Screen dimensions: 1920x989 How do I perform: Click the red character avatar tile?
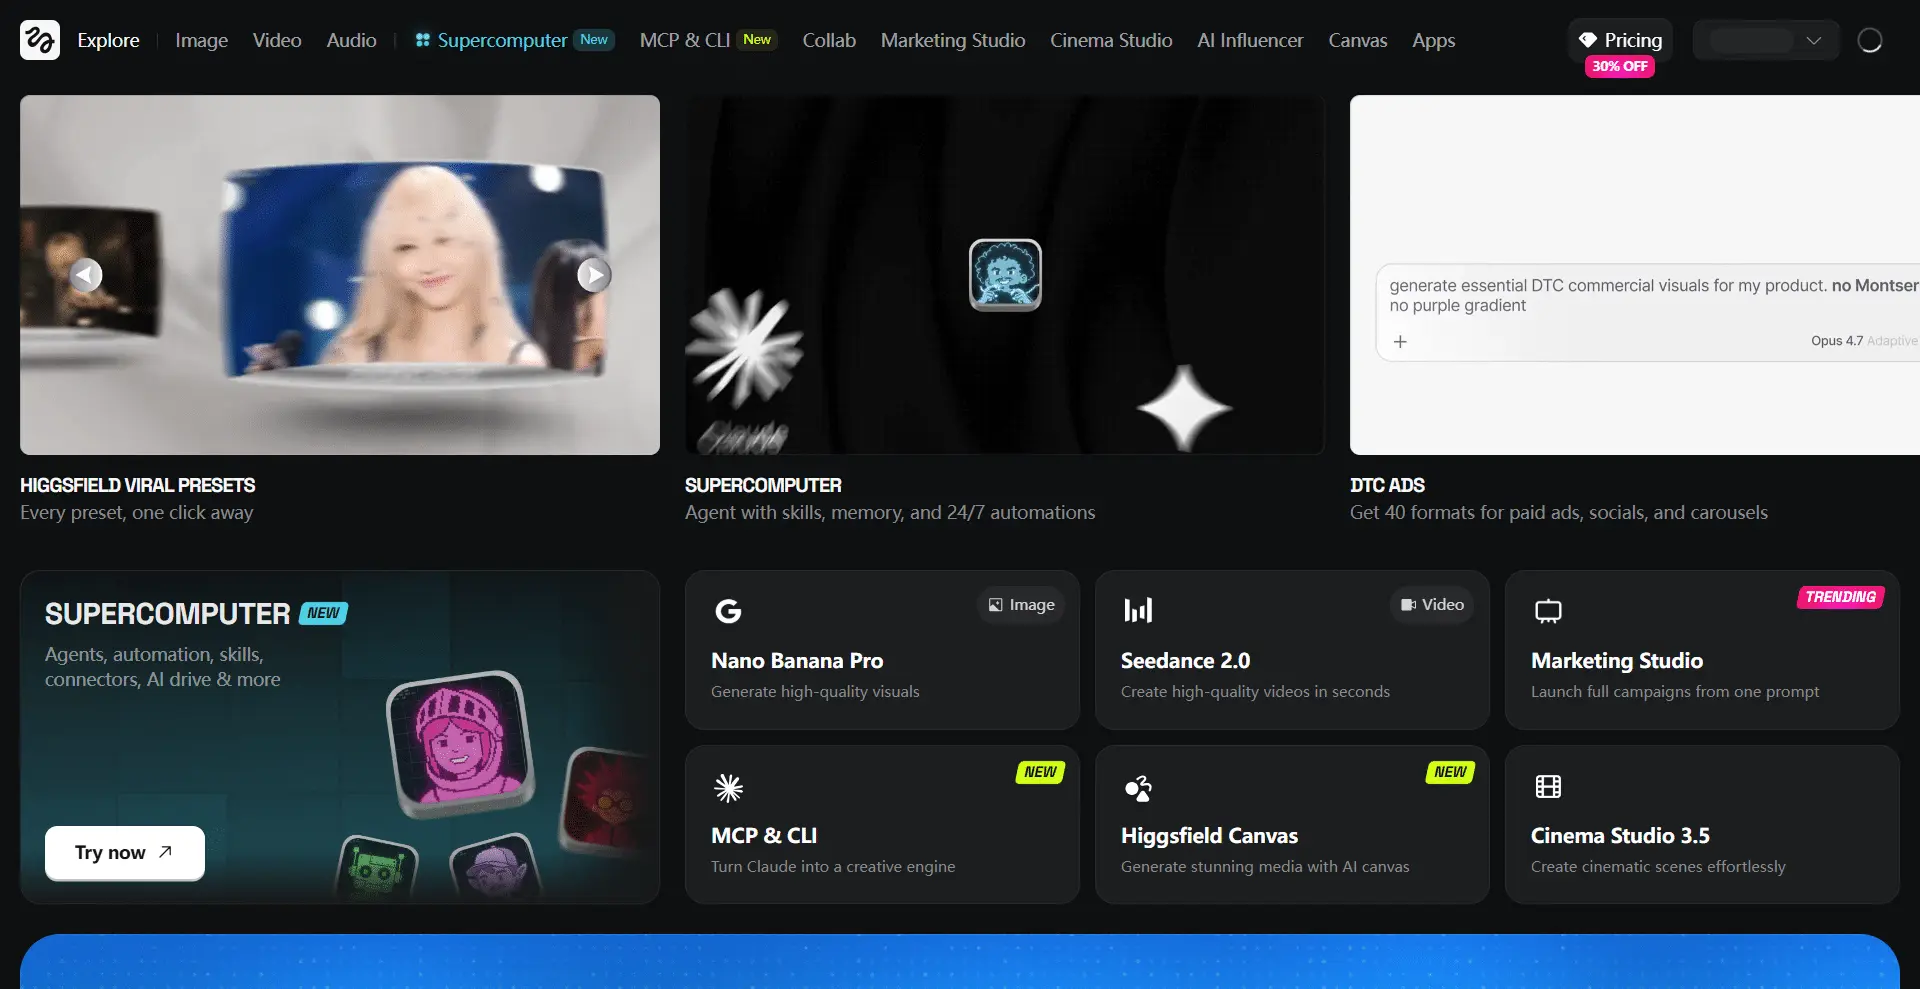(x=607, y=802)
